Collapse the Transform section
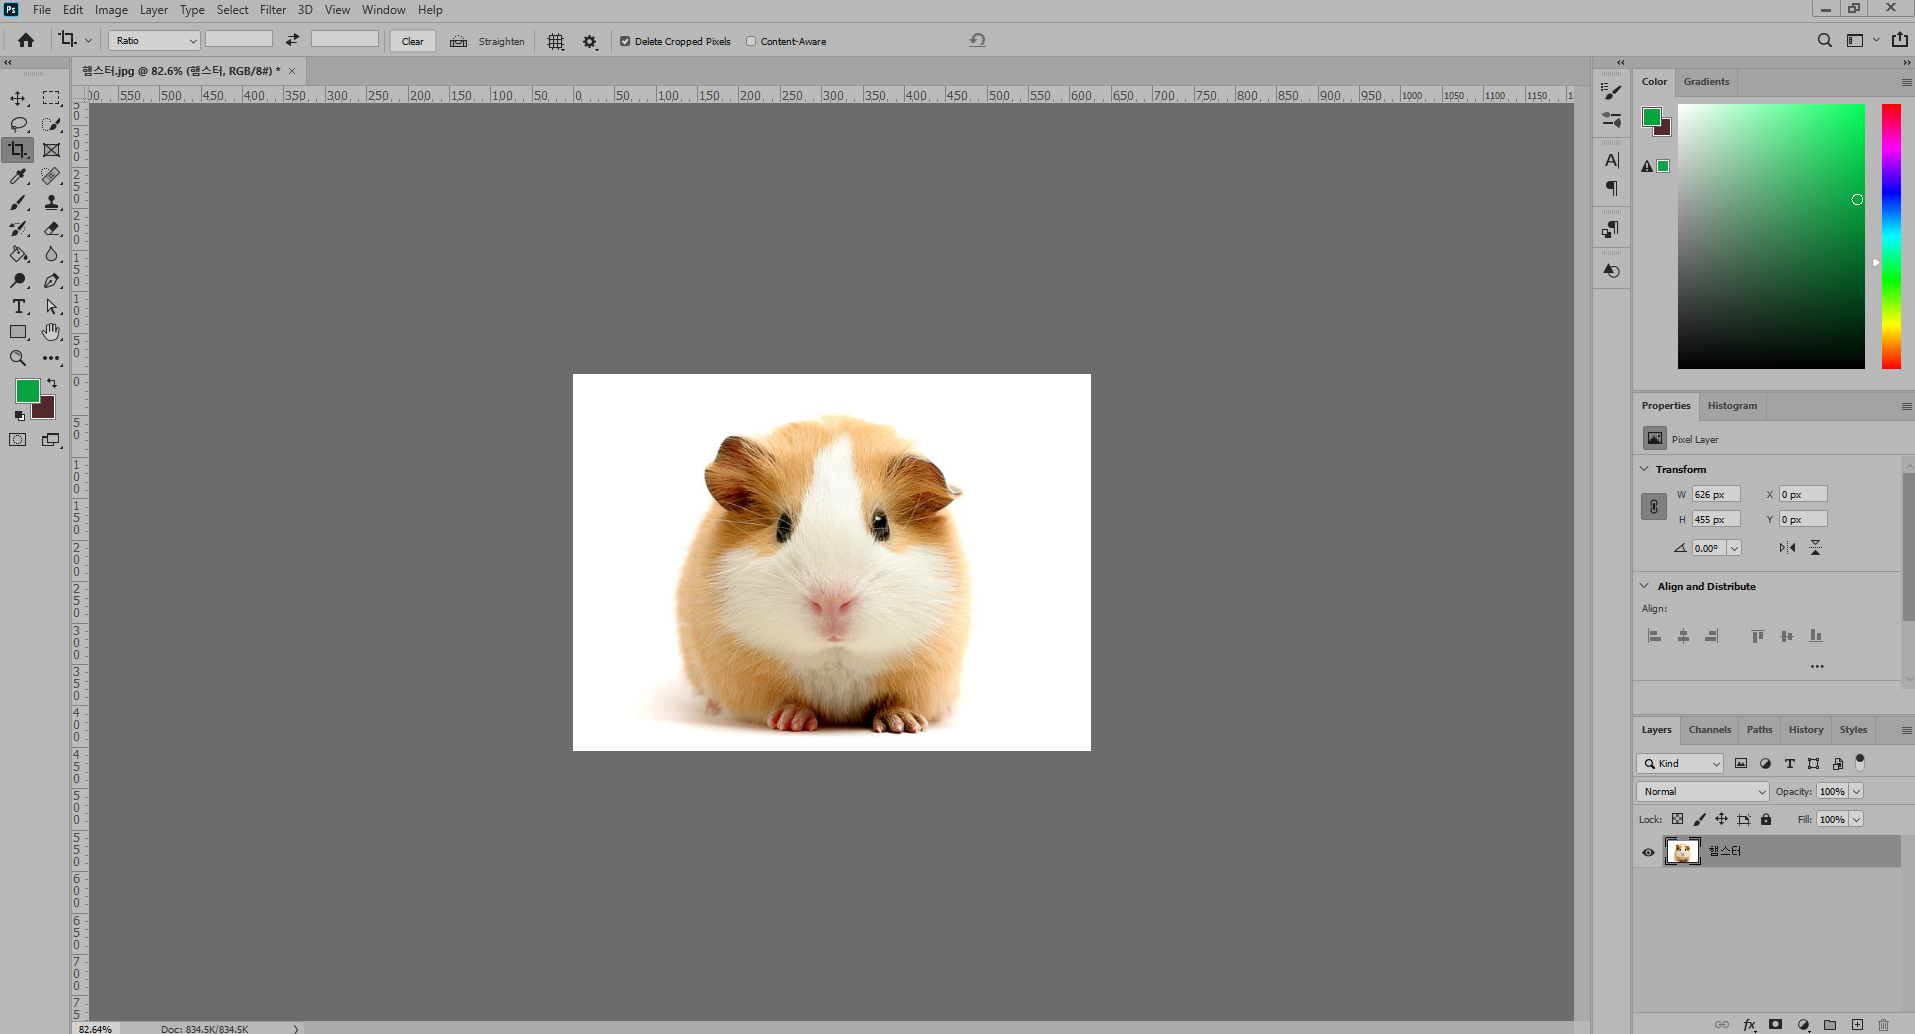The width and height of the screenshot is (1915, 1034). 1644,469
